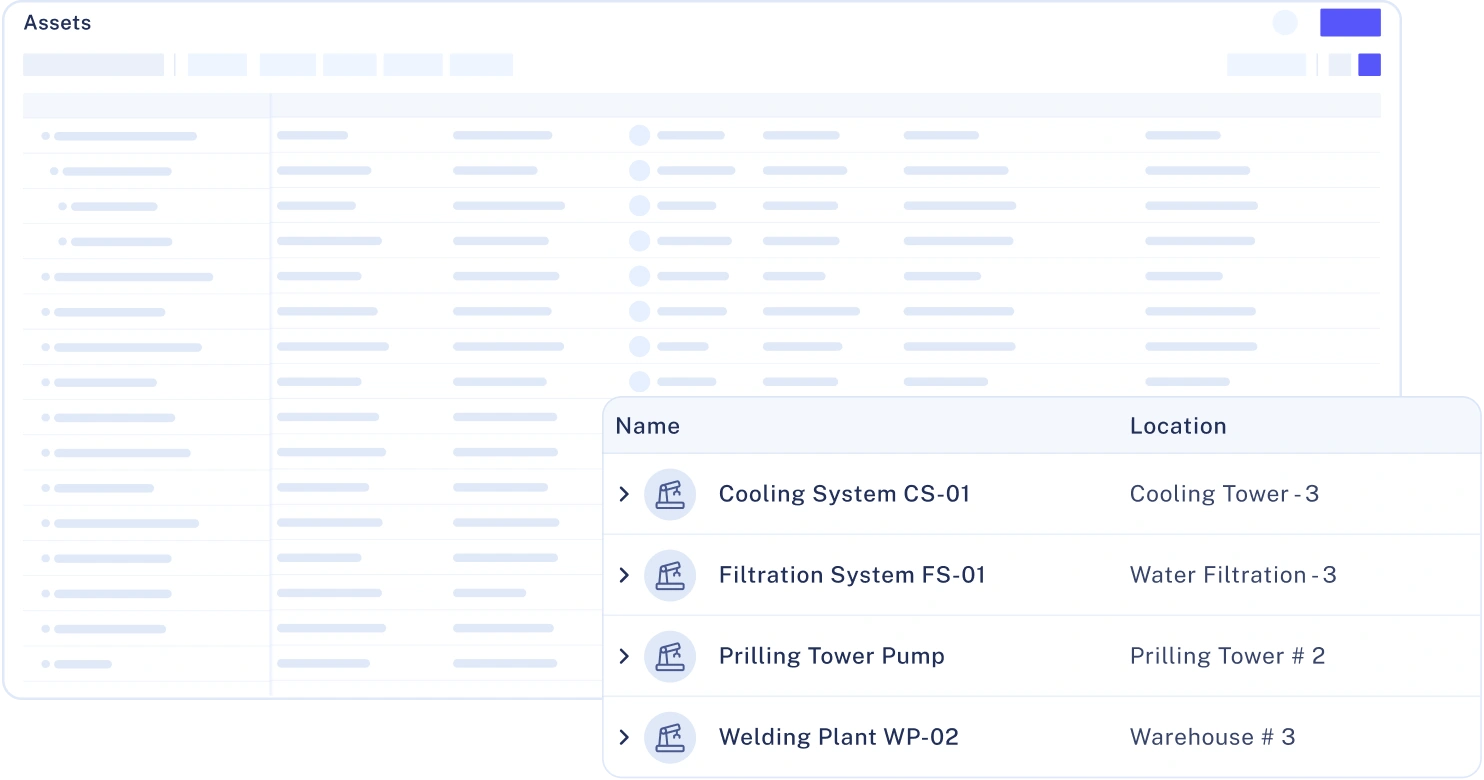The height and width of the screenshot is (780, 1484).
Task: Click the round avatar icon in Assets header
Action: point(1285,23)
